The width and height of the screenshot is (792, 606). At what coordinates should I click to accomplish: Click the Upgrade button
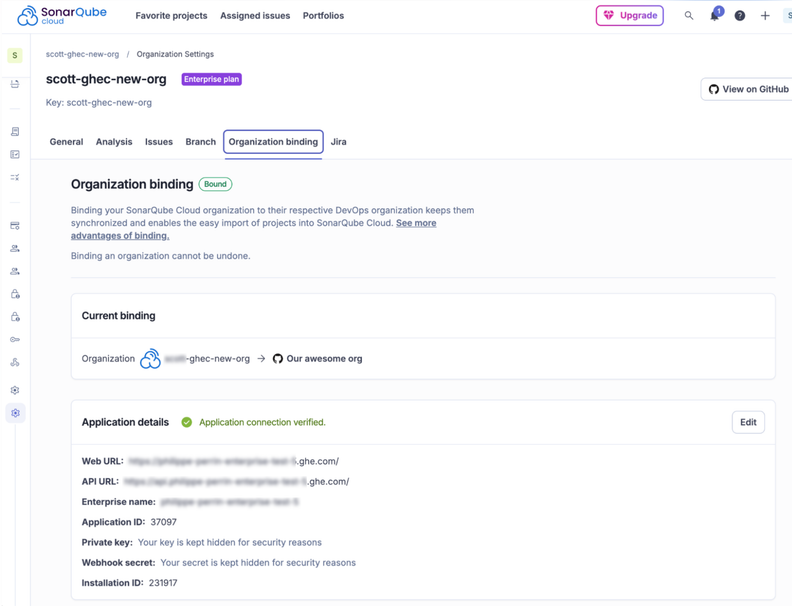click(x=629, y=16)
